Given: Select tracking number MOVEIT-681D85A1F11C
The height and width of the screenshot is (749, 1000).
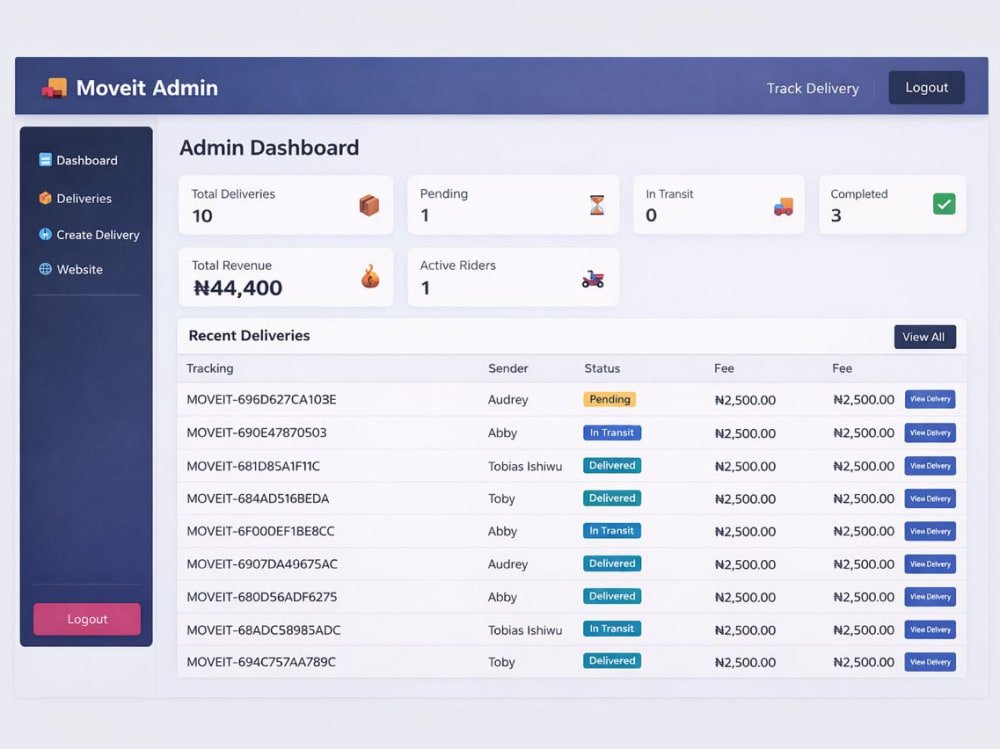Looking at the screenshot, I should click(x=253, y=466).
